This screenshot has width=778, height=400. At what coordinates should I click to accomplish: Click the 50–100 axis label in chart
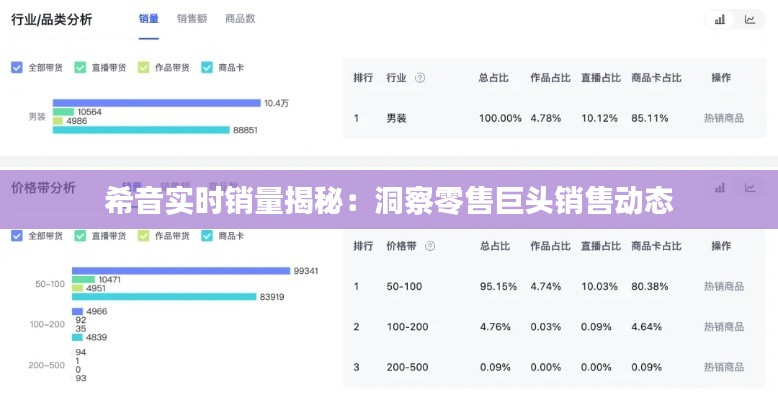pyautogui.click(x=50, y=284)
